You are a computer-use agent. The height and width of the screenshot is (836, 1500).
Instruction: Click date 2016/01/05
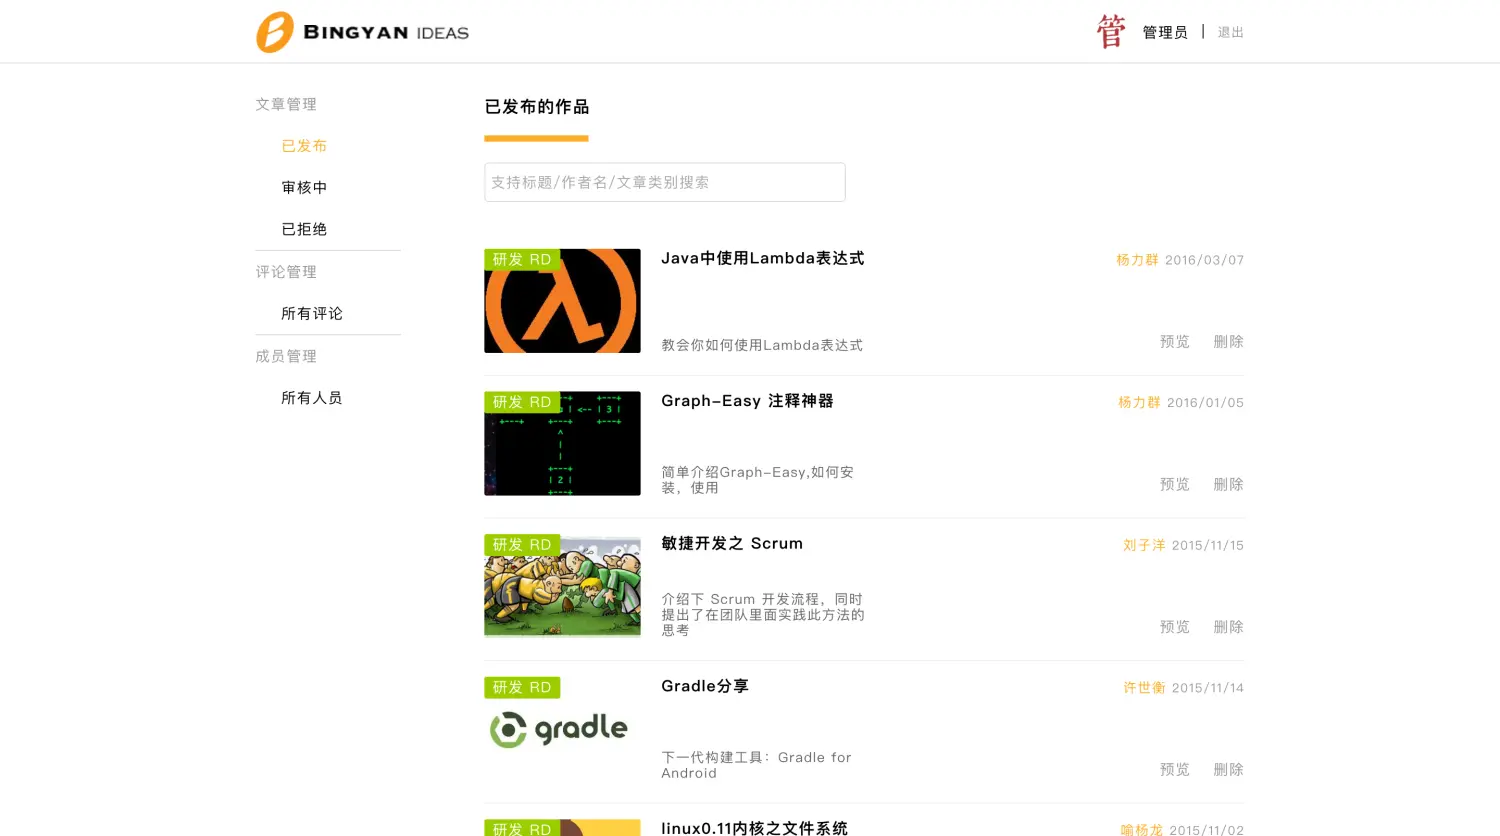coord(1206,403)
